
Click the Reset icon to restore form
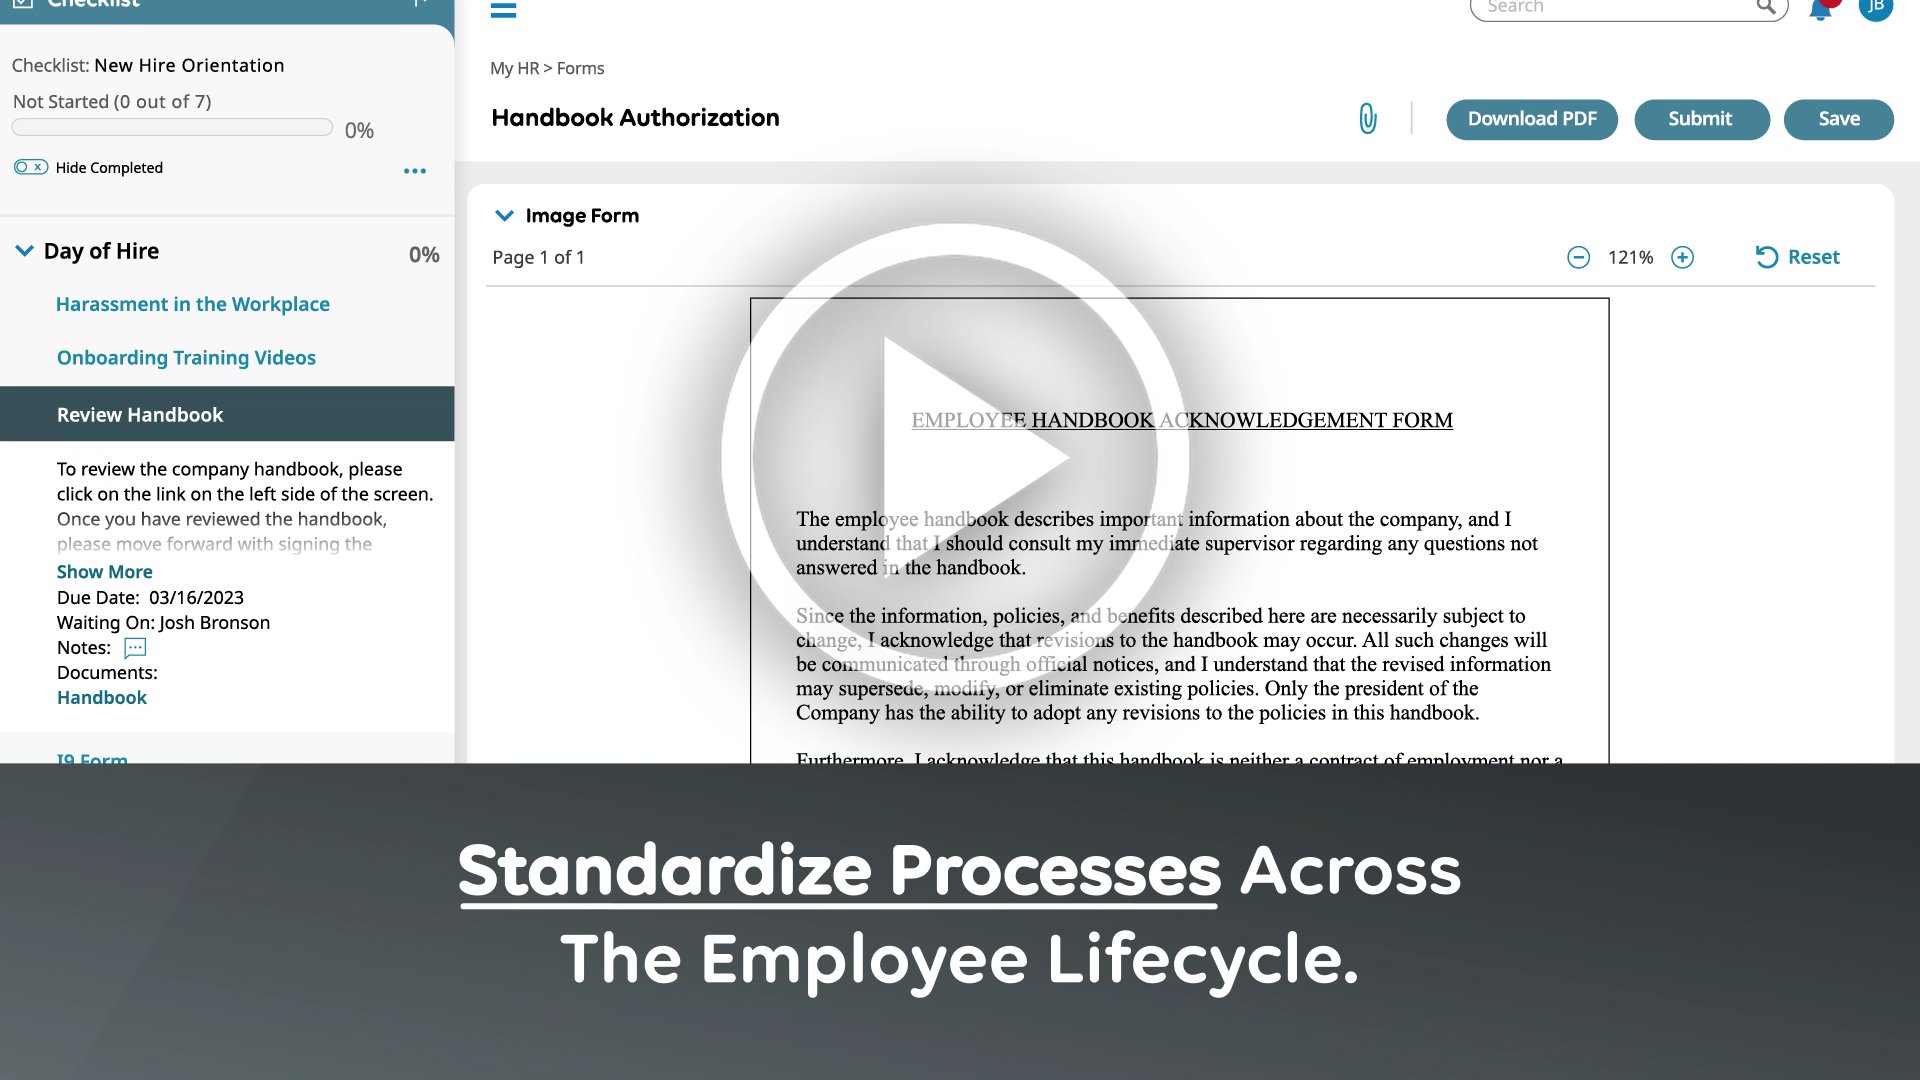pos(1767,256)
